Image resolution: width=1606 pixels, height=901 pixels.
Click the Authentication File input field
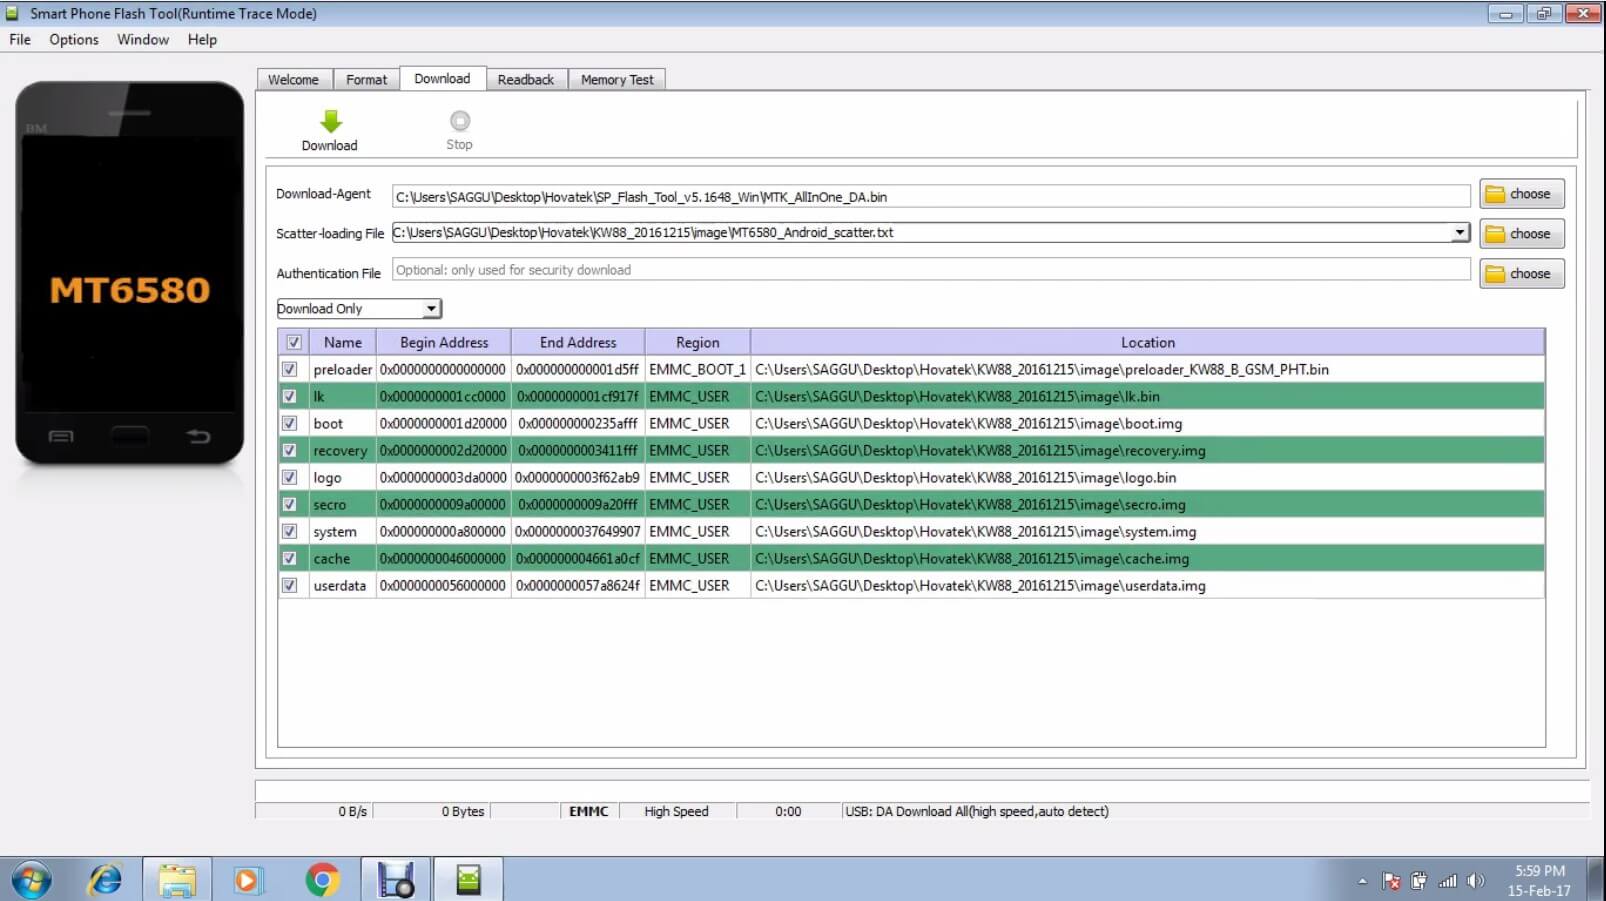coord(900,269)
